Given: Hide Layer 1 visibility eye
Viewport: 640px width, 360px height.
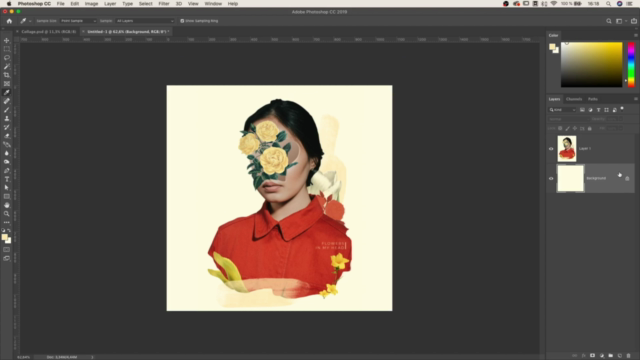Looking at the screenshot, I should [551, 149].
